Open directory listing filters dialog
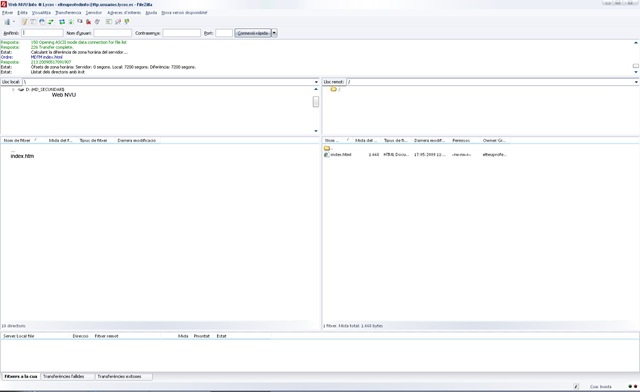Image resolution: width=640 pixels, height=392 pixels. coord(109,22)
